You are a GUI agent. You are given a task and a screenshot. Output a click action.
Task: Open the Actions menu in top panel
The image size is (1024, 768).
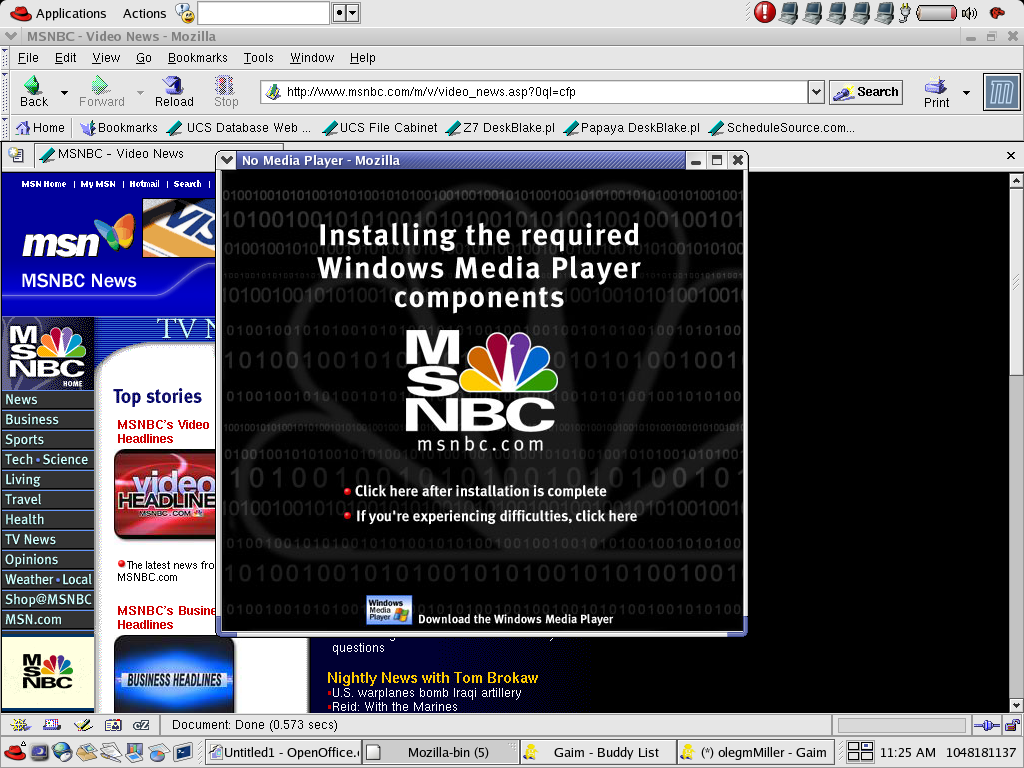coord(144,13)
